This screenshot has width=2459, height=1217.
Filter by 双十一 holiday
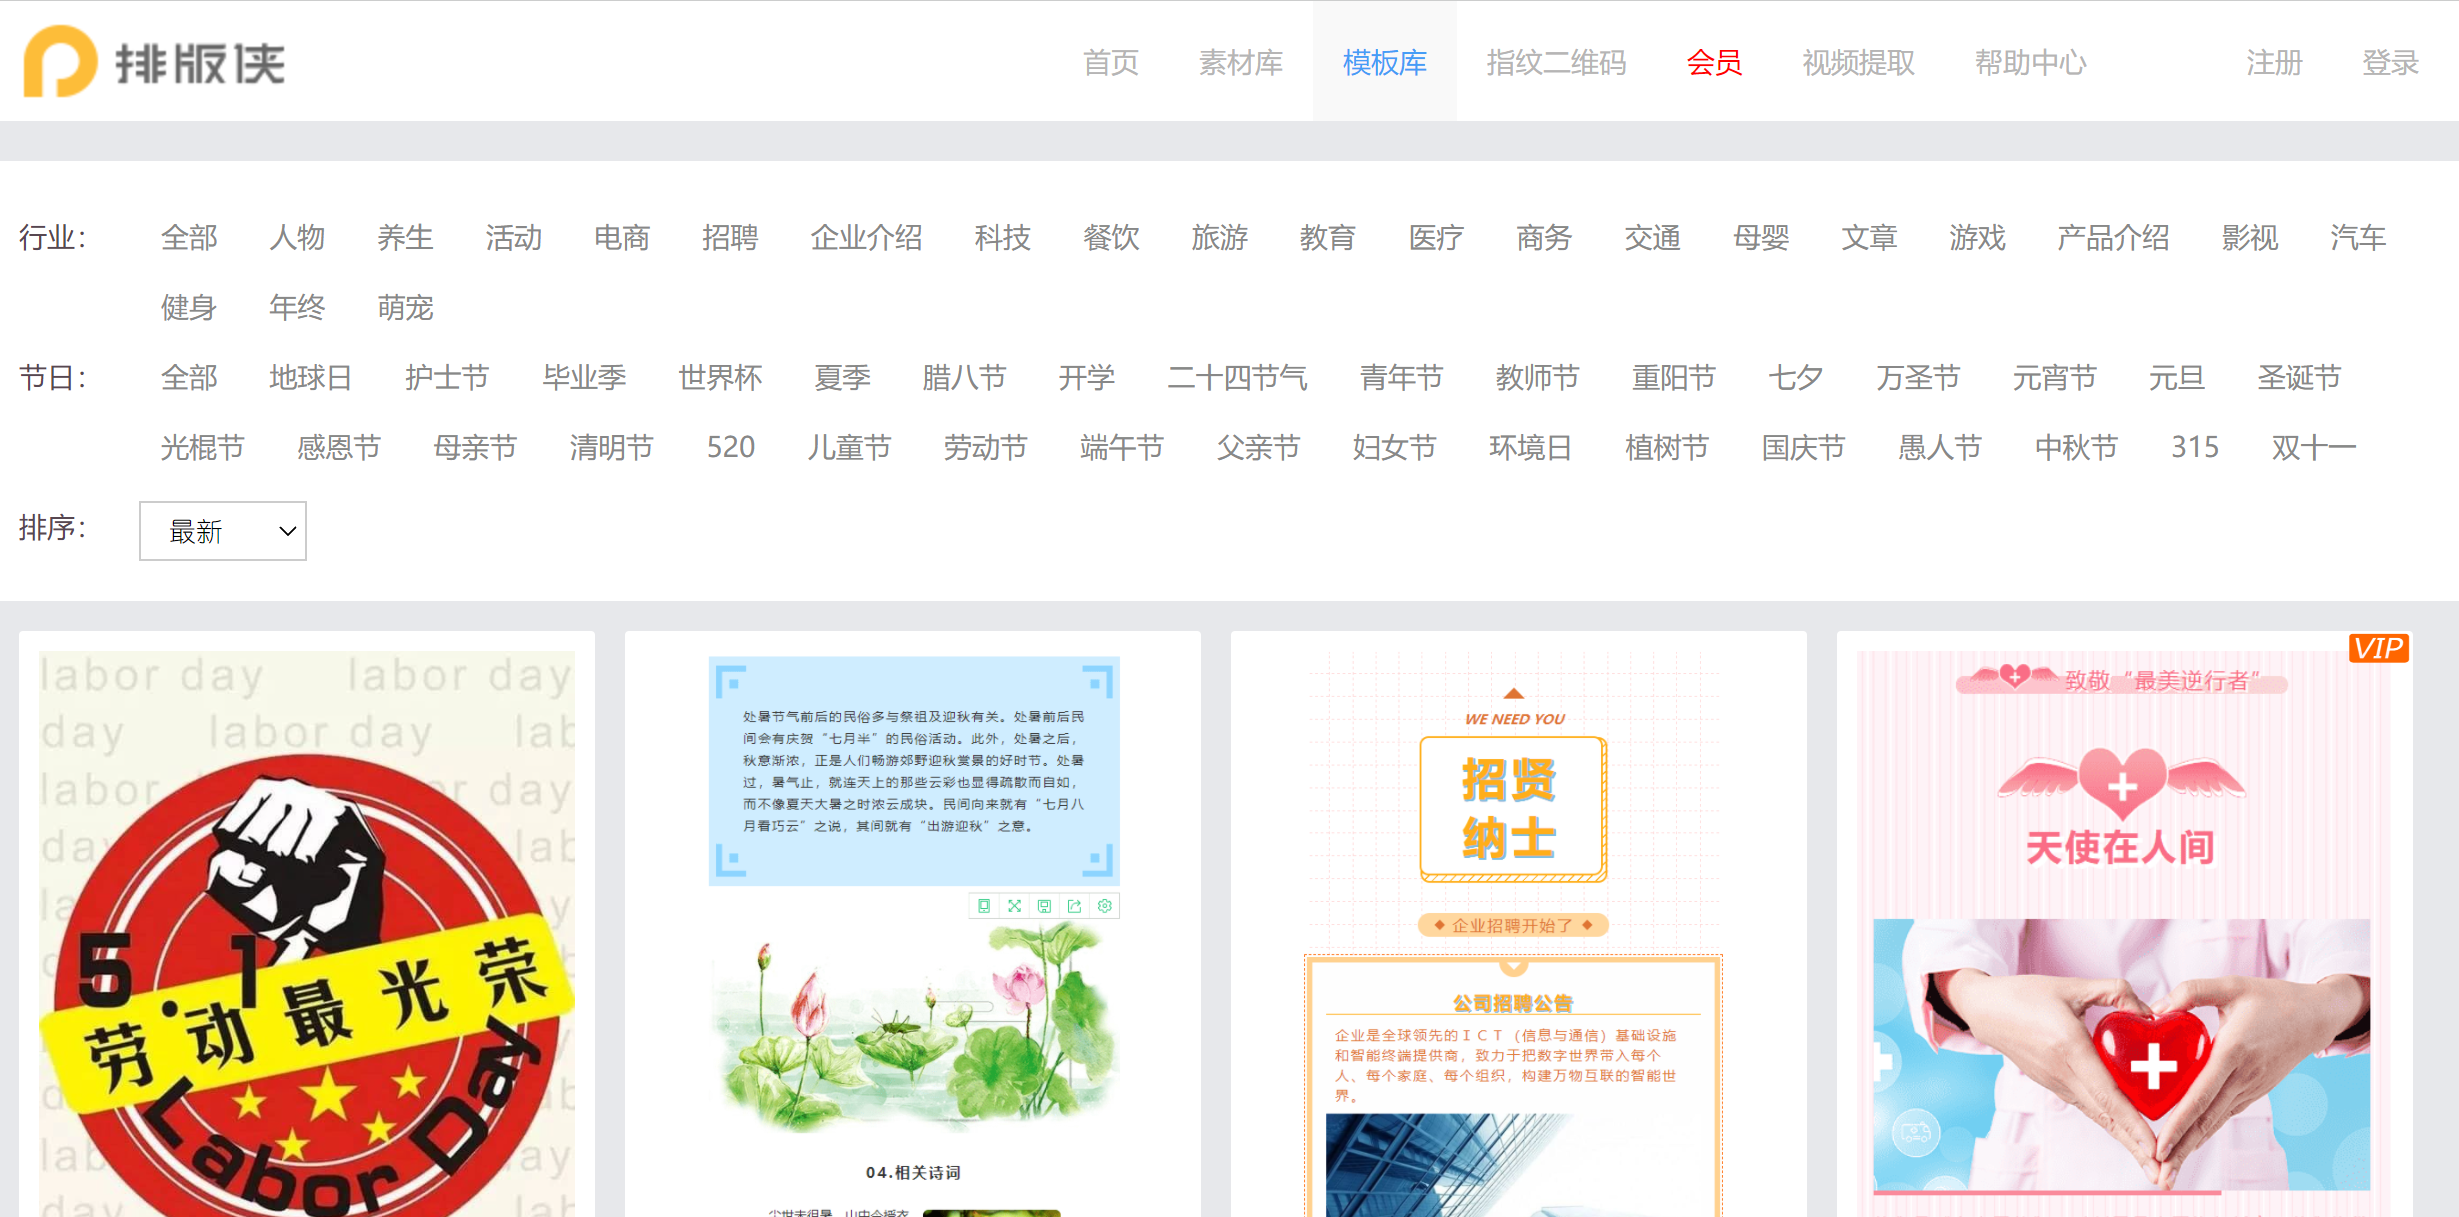coord(2314,447)
